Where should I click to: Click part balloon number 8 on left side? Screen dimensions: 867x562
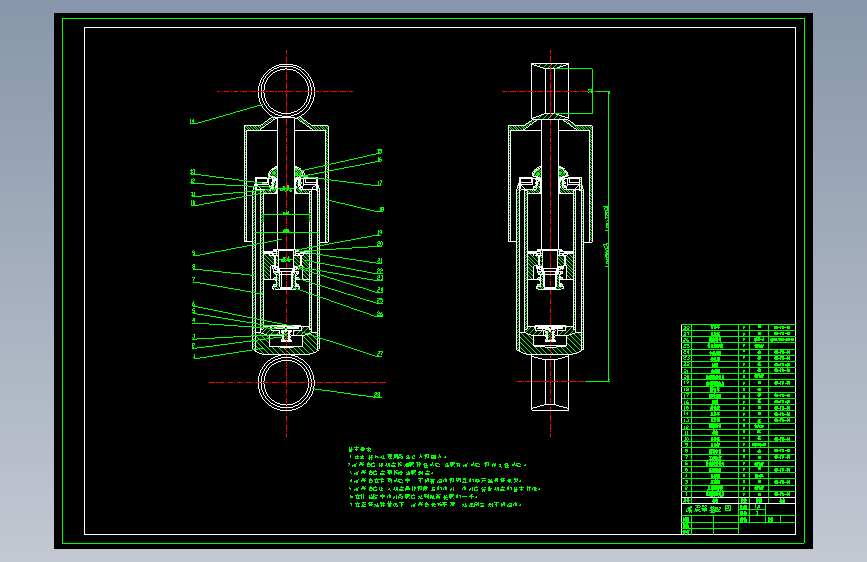pos(194,267)
